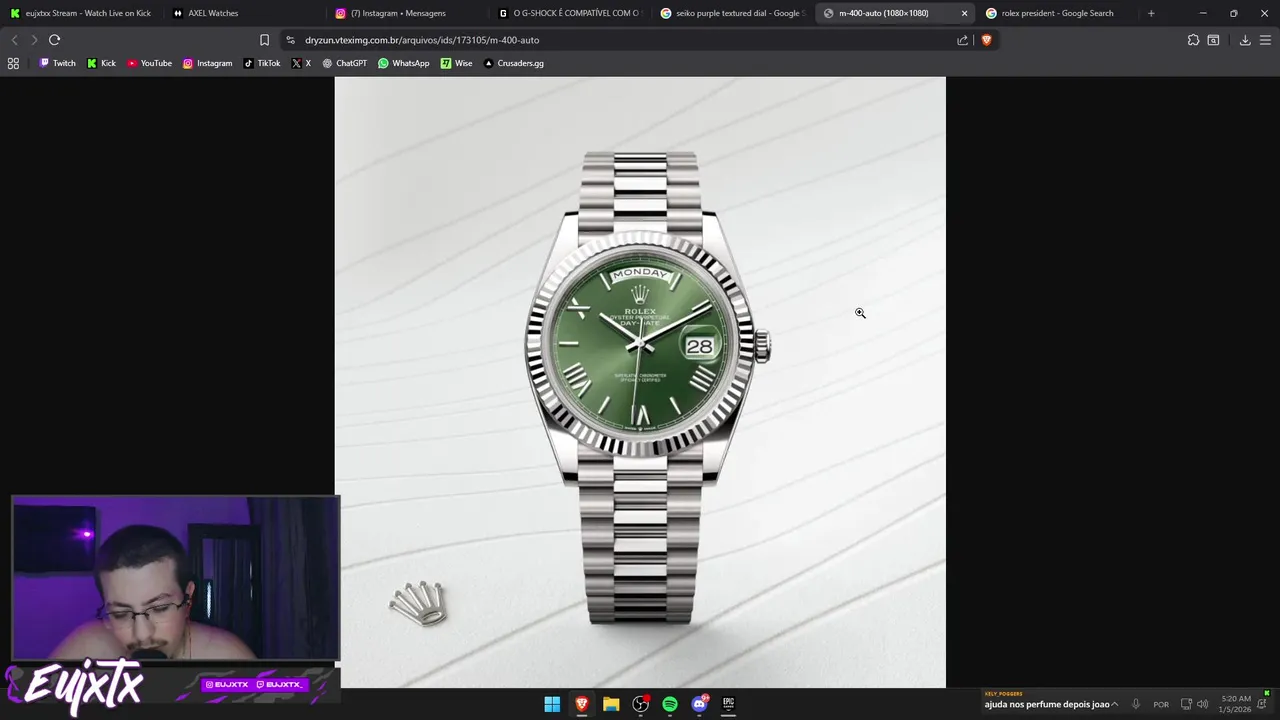Switch to seiko purple textured dial tab

[x=732, y=13]
